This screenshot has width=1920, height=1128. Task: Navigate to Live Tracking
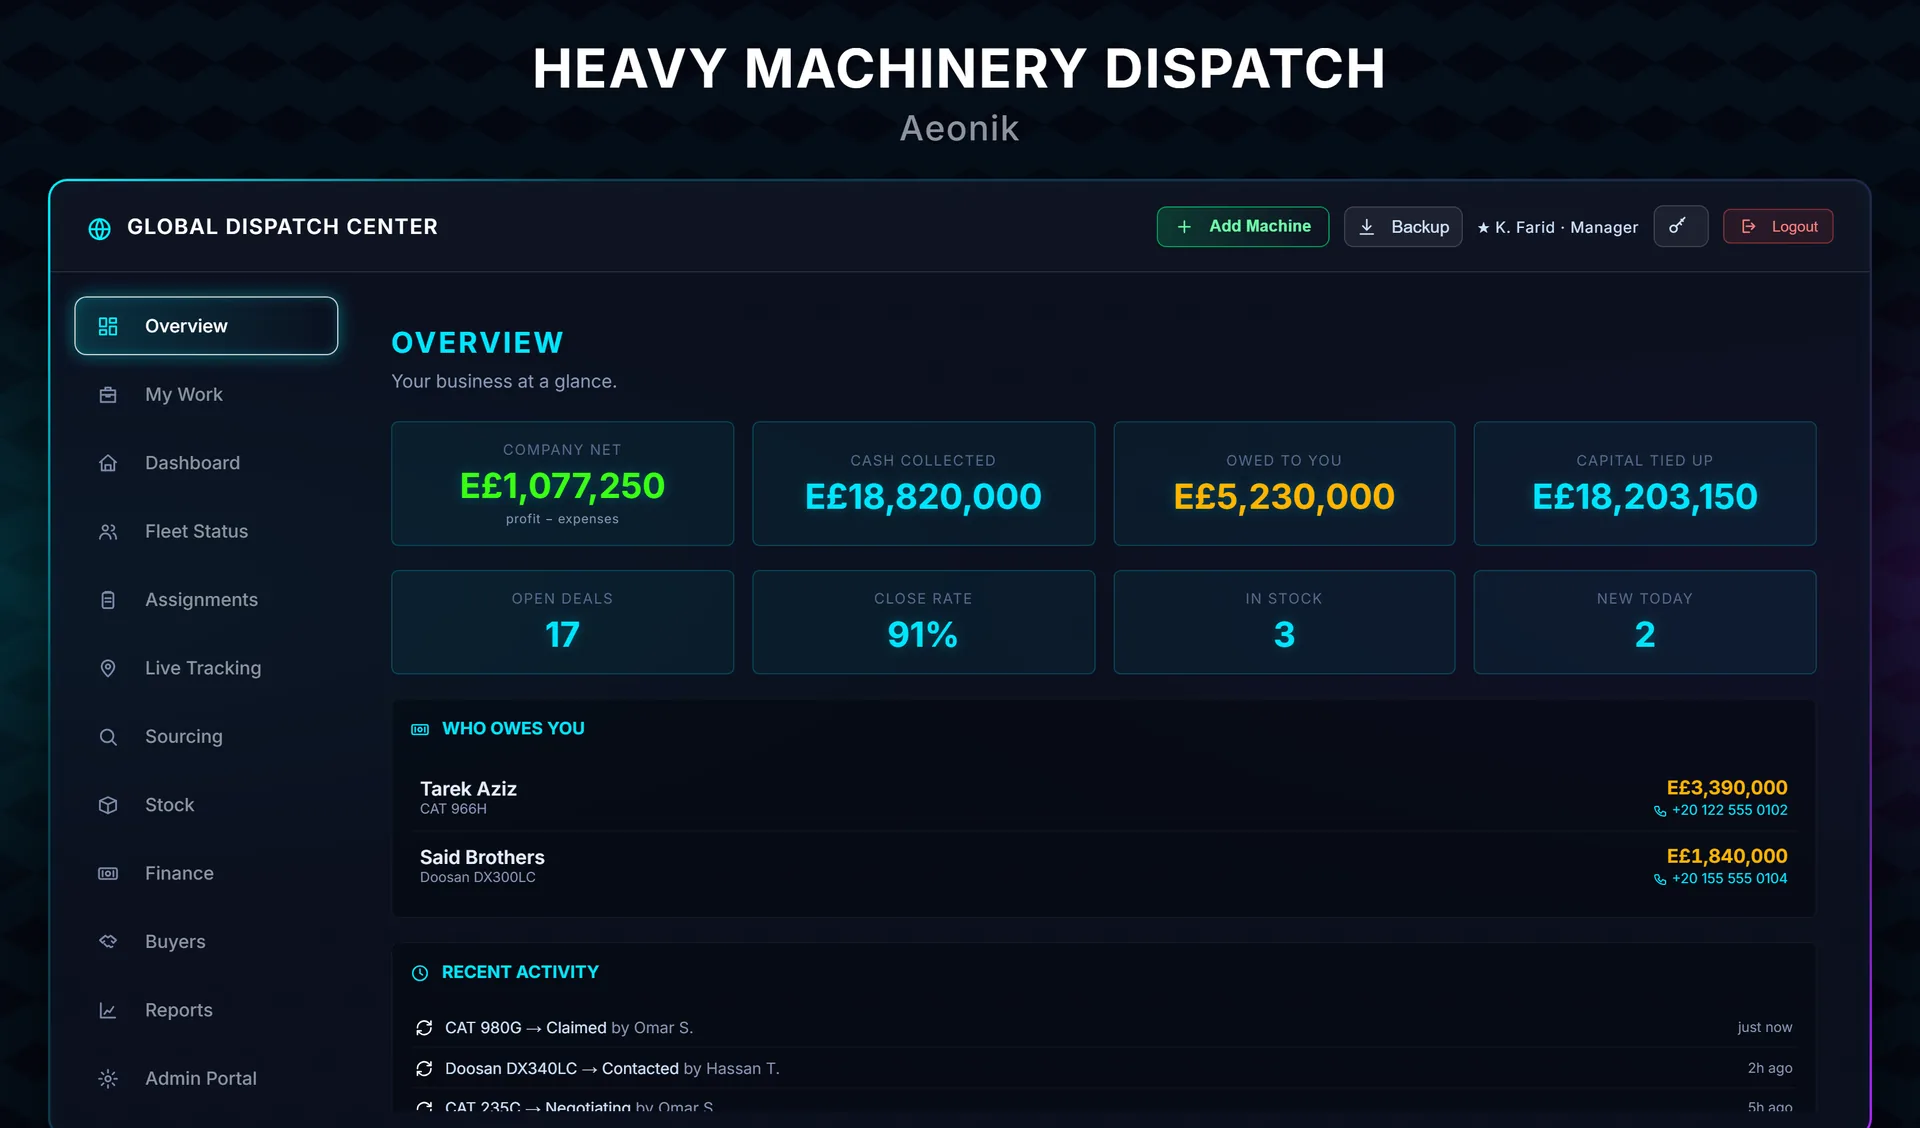click(206, 668)
